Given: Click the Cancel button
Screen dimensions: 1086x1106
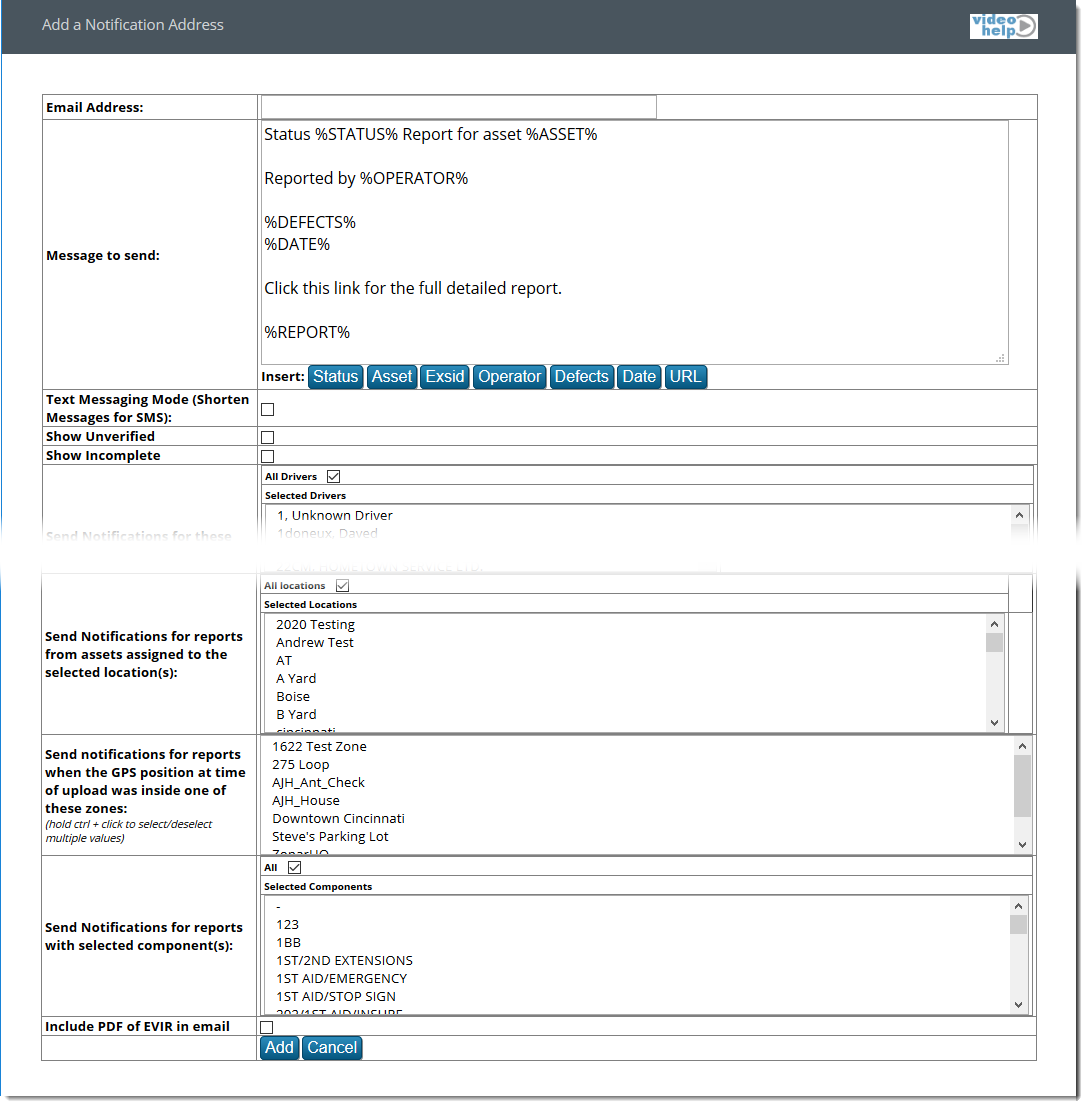Looking at the screenshot, I should pyautogui.click(x=332, y=1048).
